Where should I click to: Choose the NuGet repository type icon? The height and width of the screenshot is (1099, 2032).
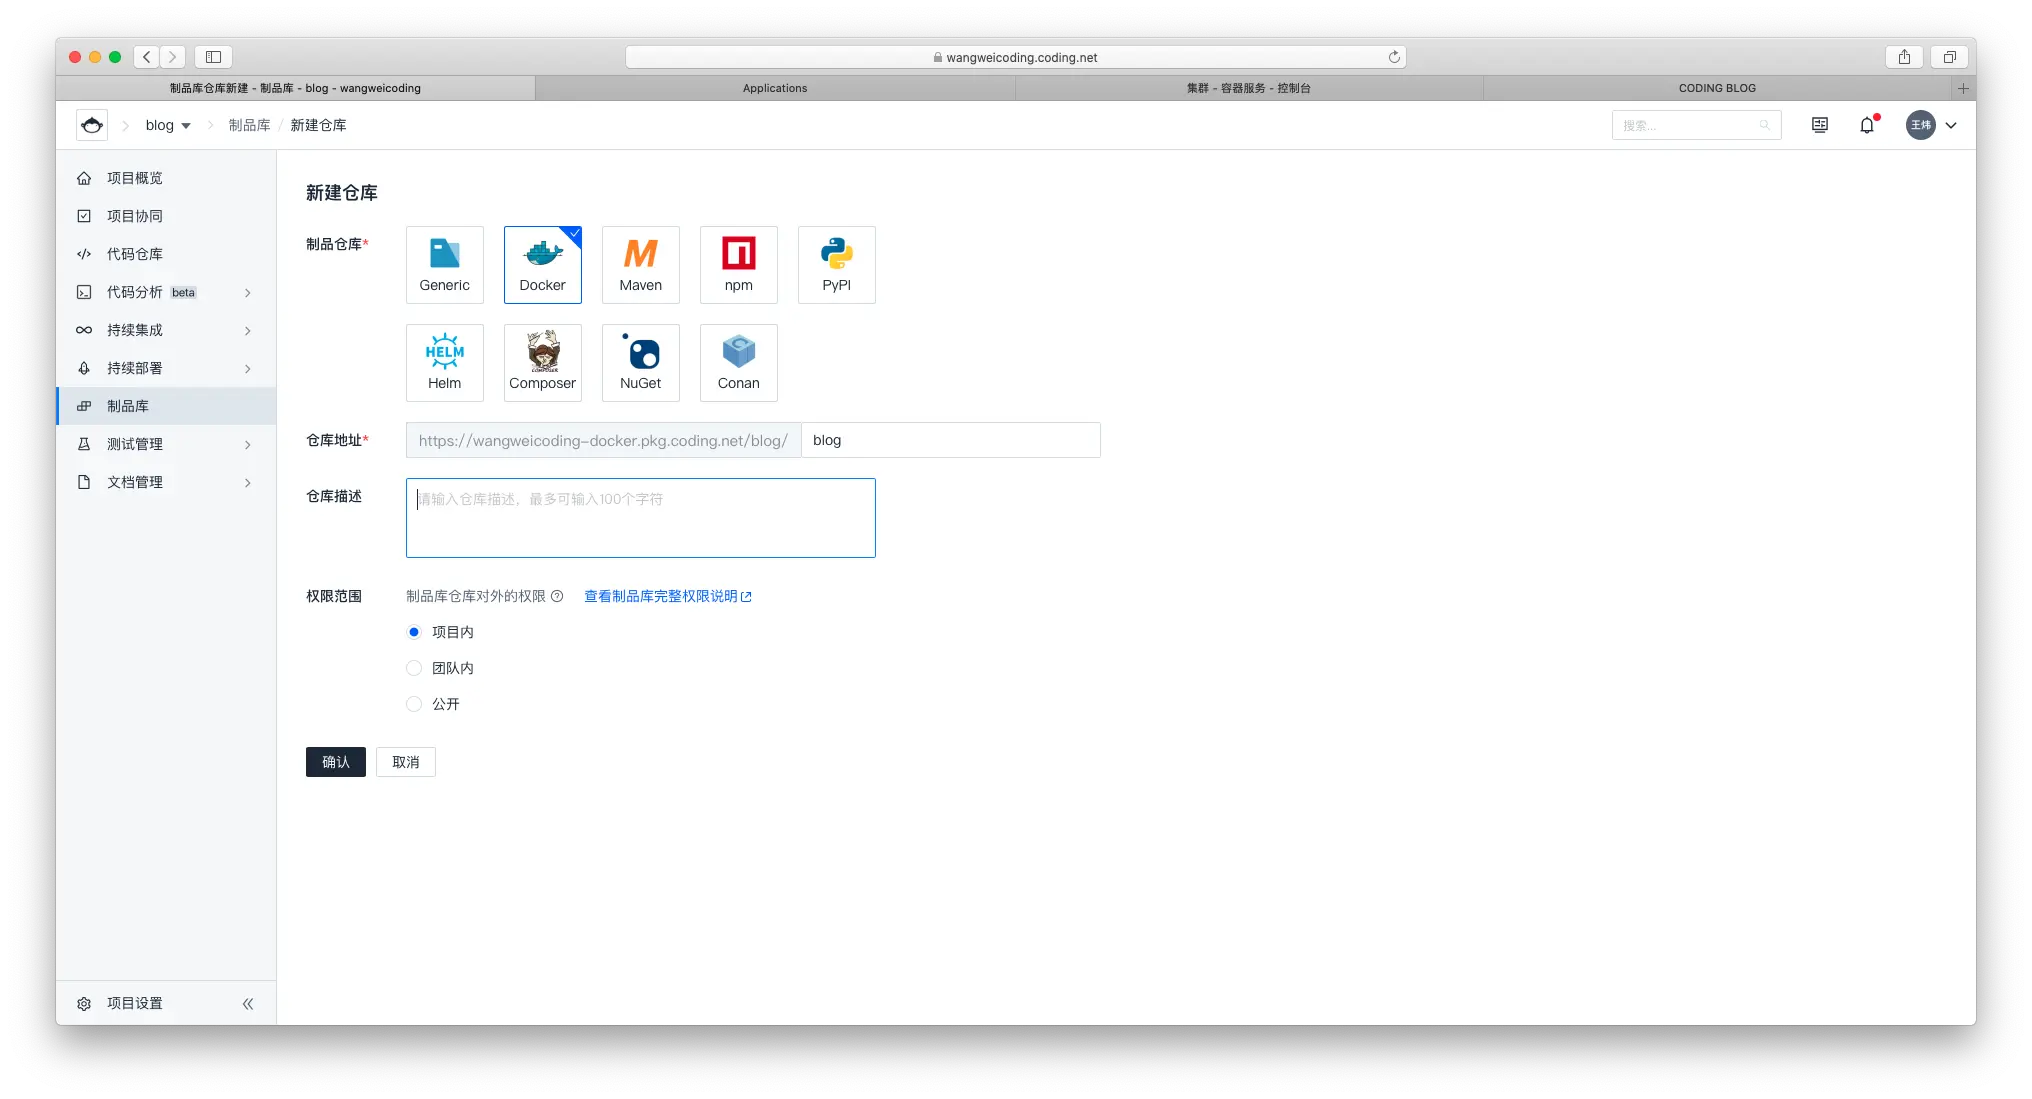640,362
